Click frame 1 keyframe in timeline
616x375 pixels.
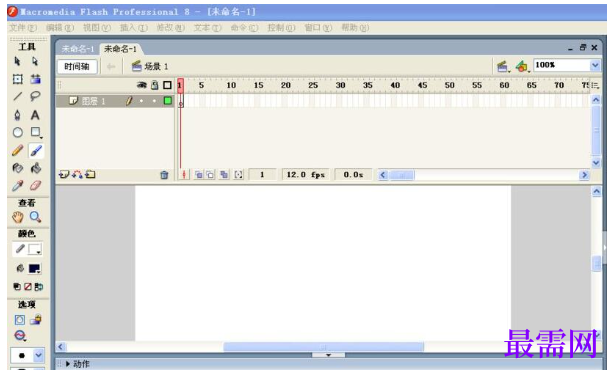pyautogui.click(x=181, y=101)
